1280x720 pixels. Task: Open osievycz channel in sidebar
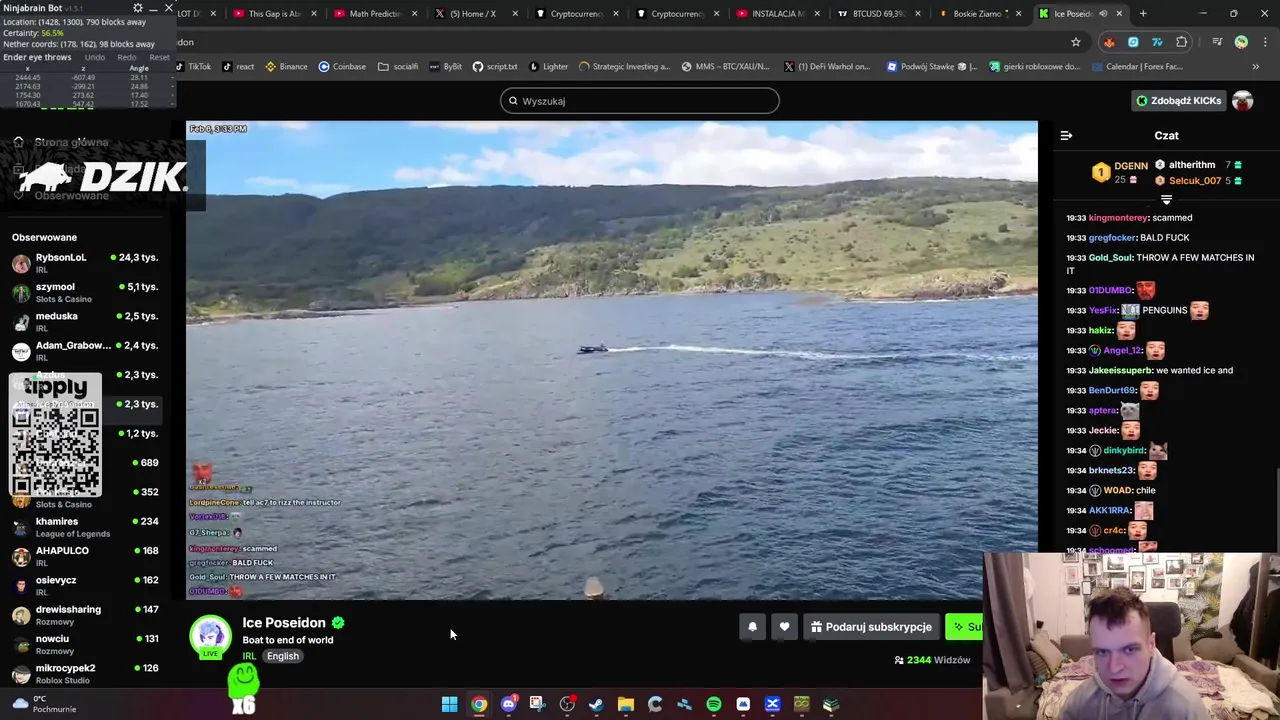pyautogui.click(x=85, y=585)
